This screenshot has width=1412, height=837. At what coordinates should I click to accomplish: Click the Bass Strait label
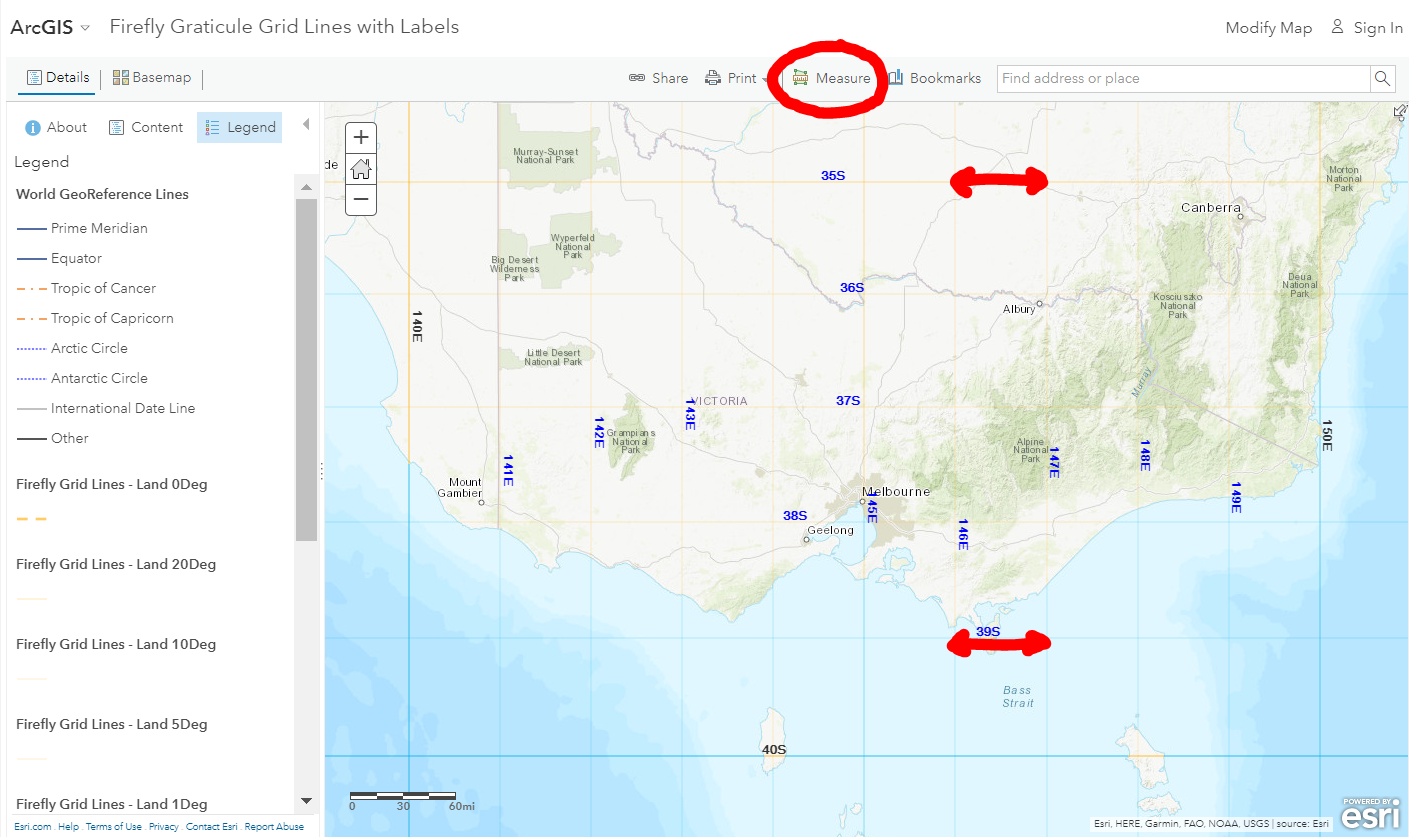[x=1018, y=696]
